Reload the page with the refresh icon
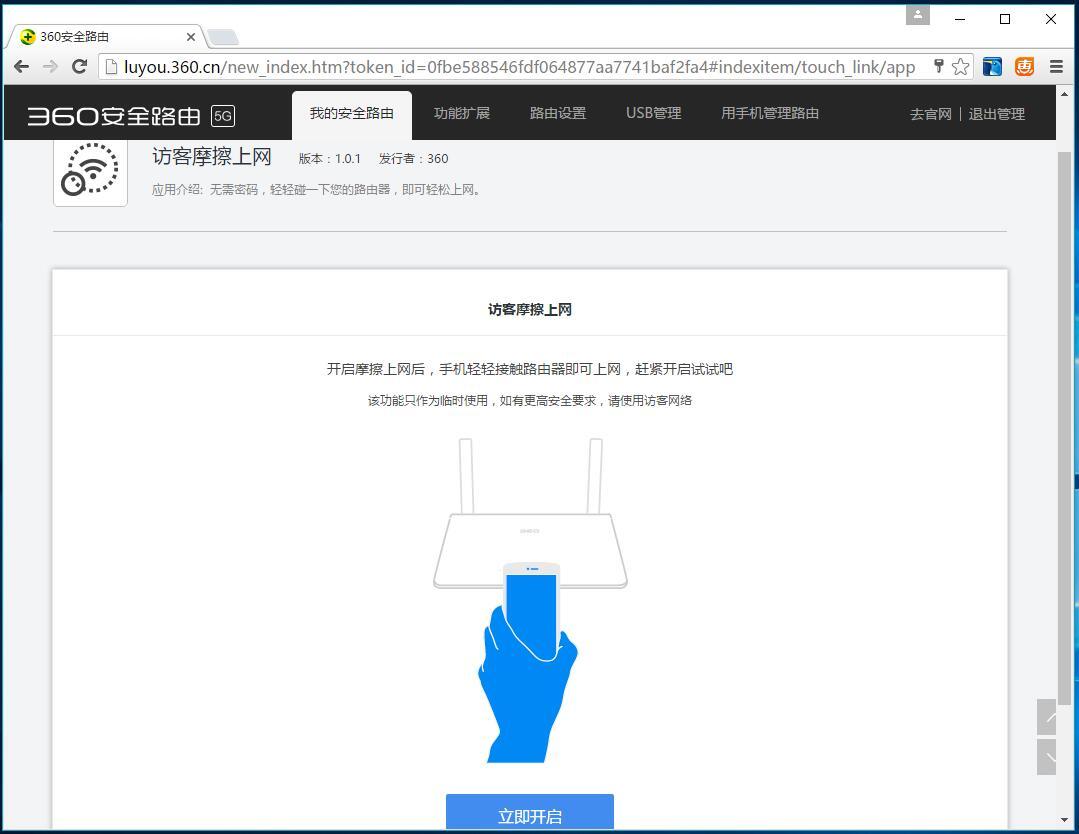 79,67
